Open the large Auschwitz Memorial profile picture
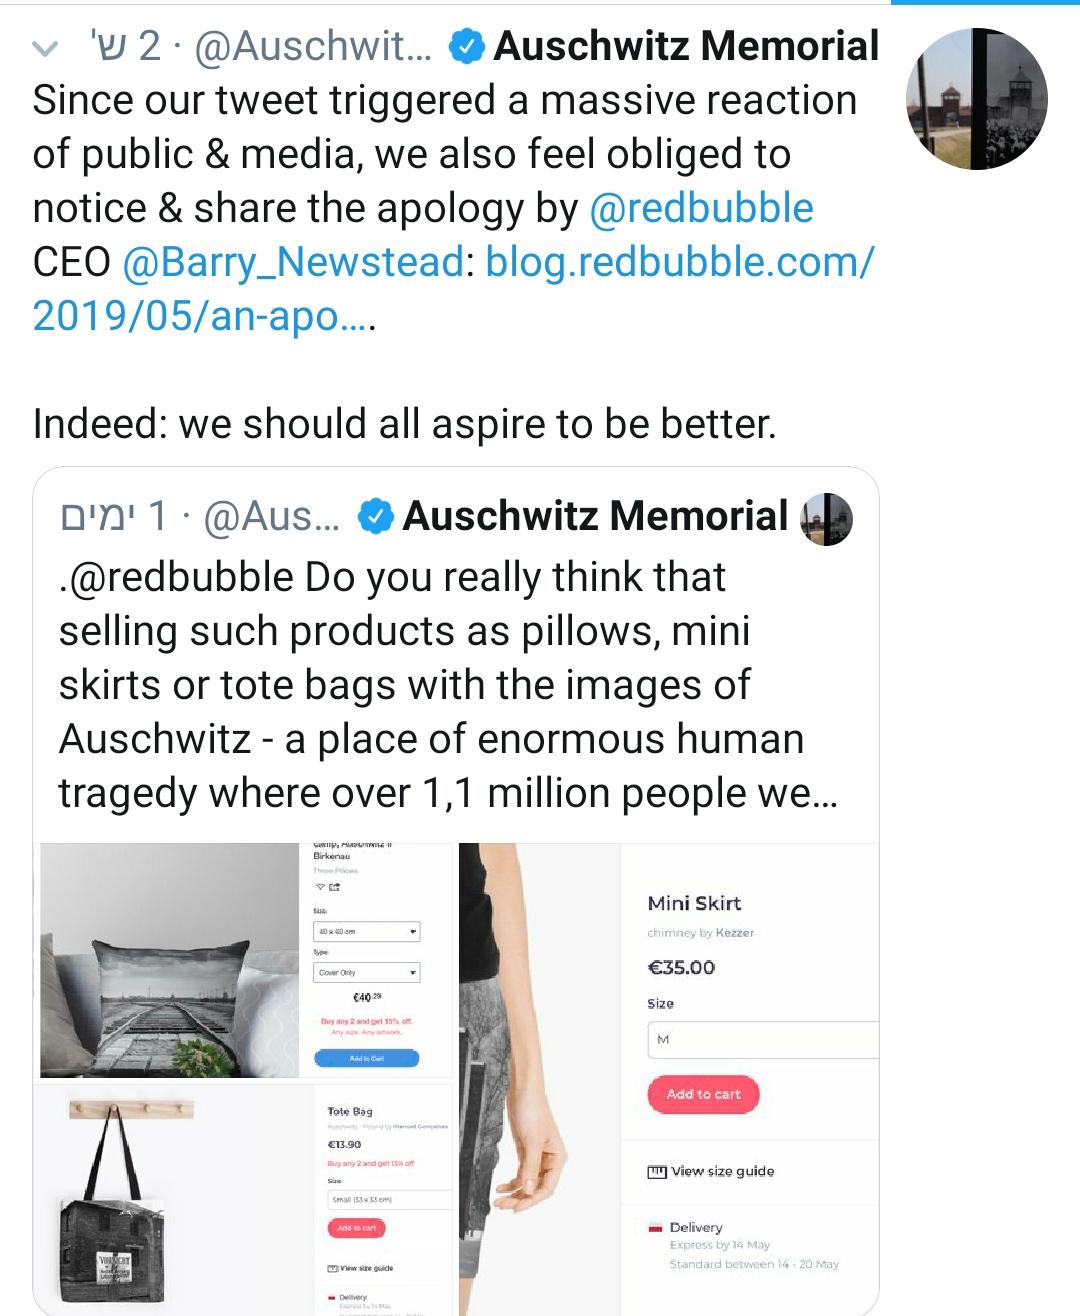 click(976, 99)
